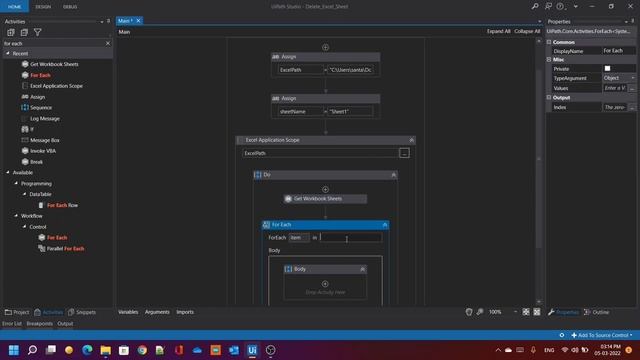This screenshot has height=360, width=640.
Task: Open the Arguments panel
Action: pos(157,312)
